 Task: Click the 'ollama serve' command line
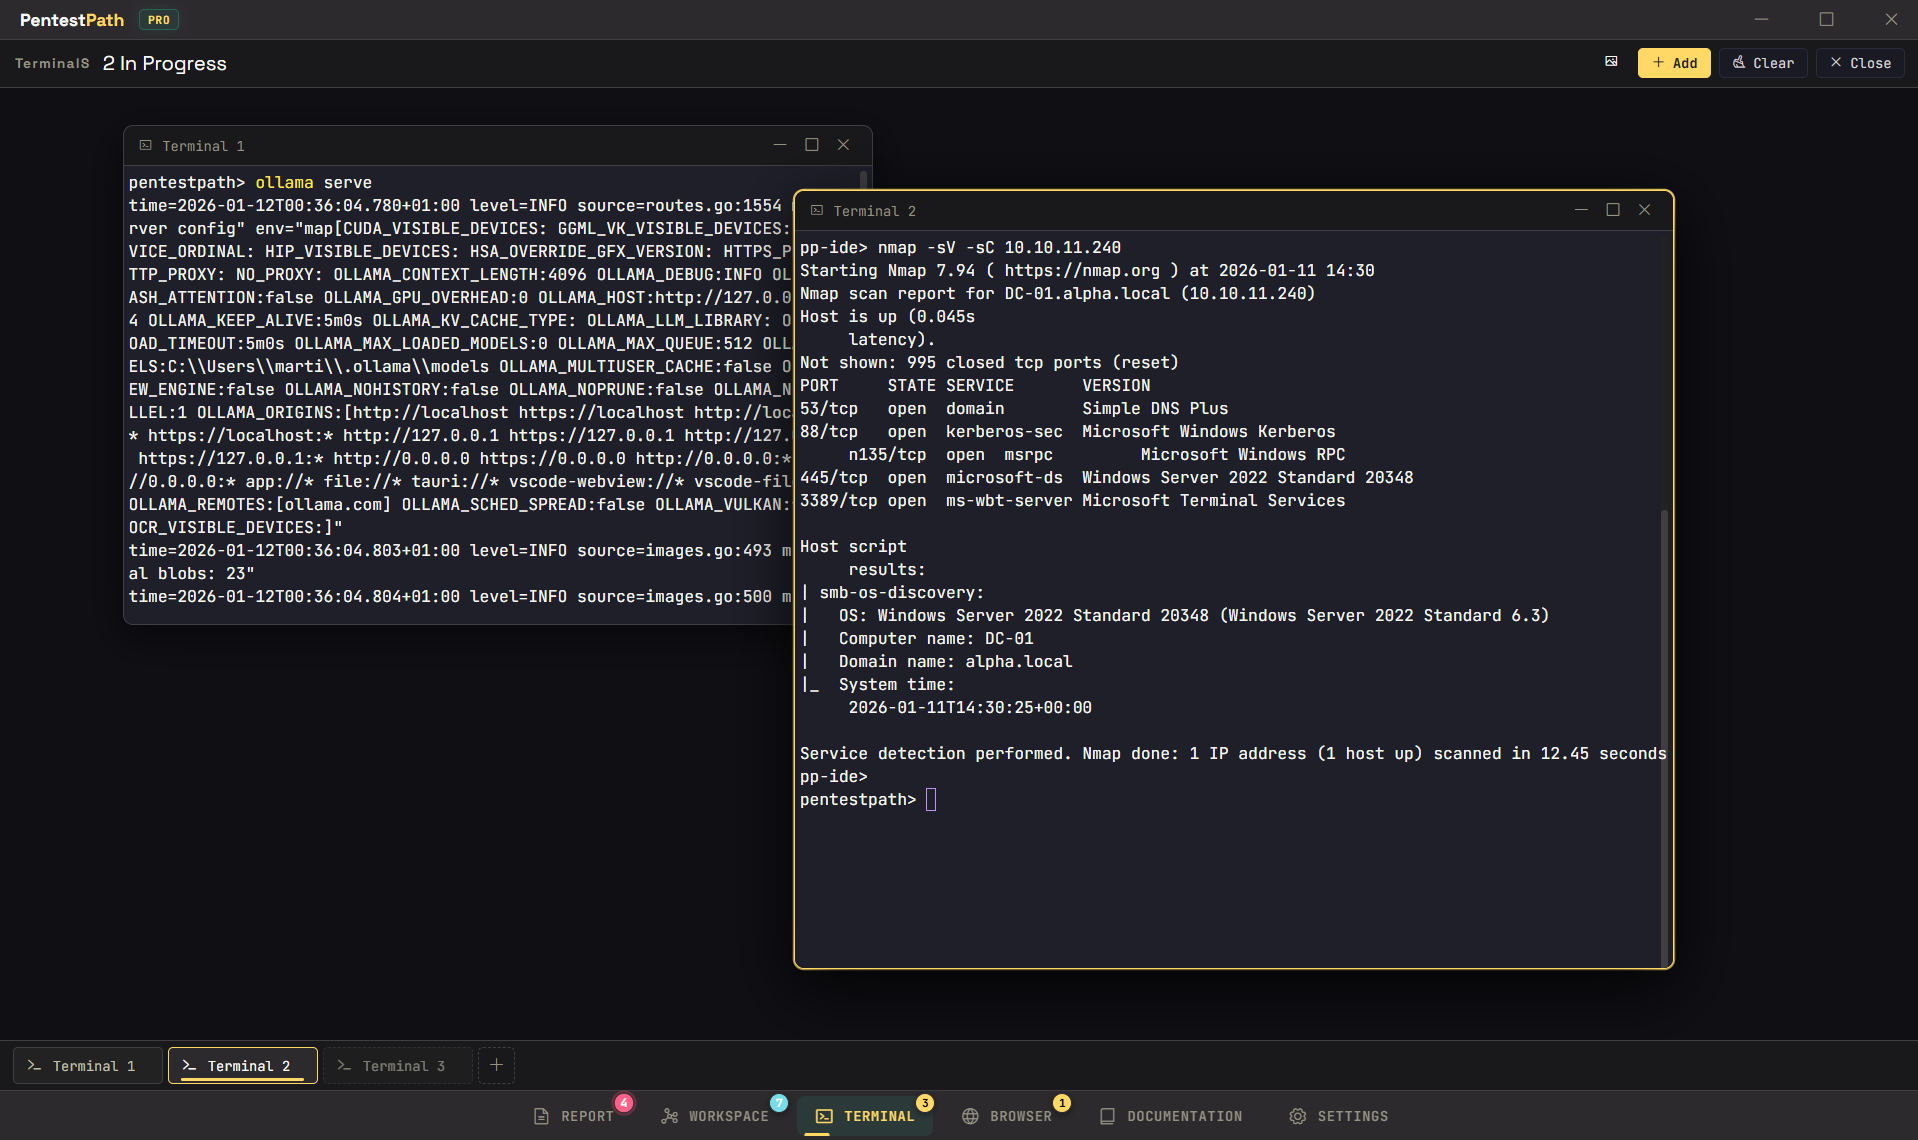point(313,183)
